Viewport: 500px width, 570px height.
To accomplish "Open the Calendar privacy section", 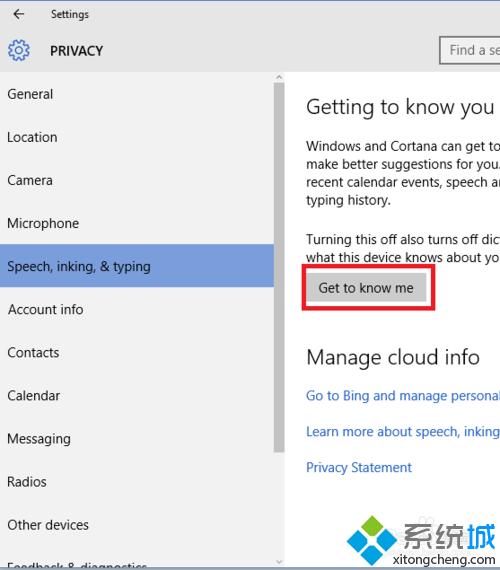I will tap(137, 395).
